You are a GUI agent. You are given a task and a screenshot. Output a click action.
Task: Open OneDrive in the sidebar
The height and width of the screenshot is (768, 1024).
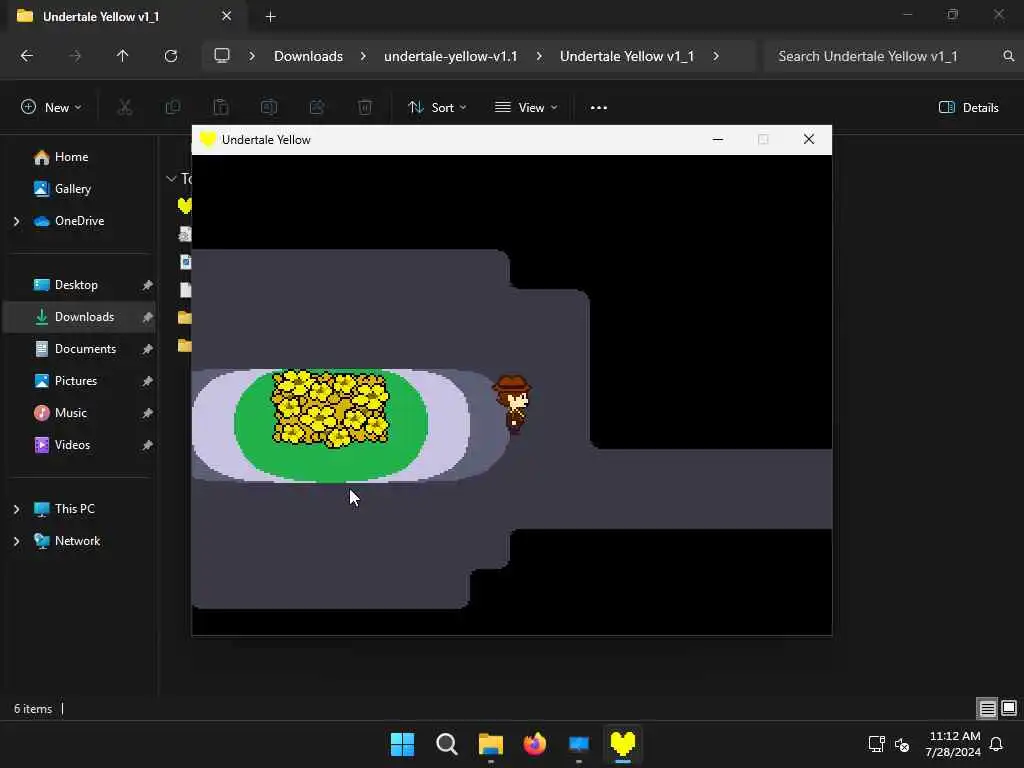[x=79, y=221]
